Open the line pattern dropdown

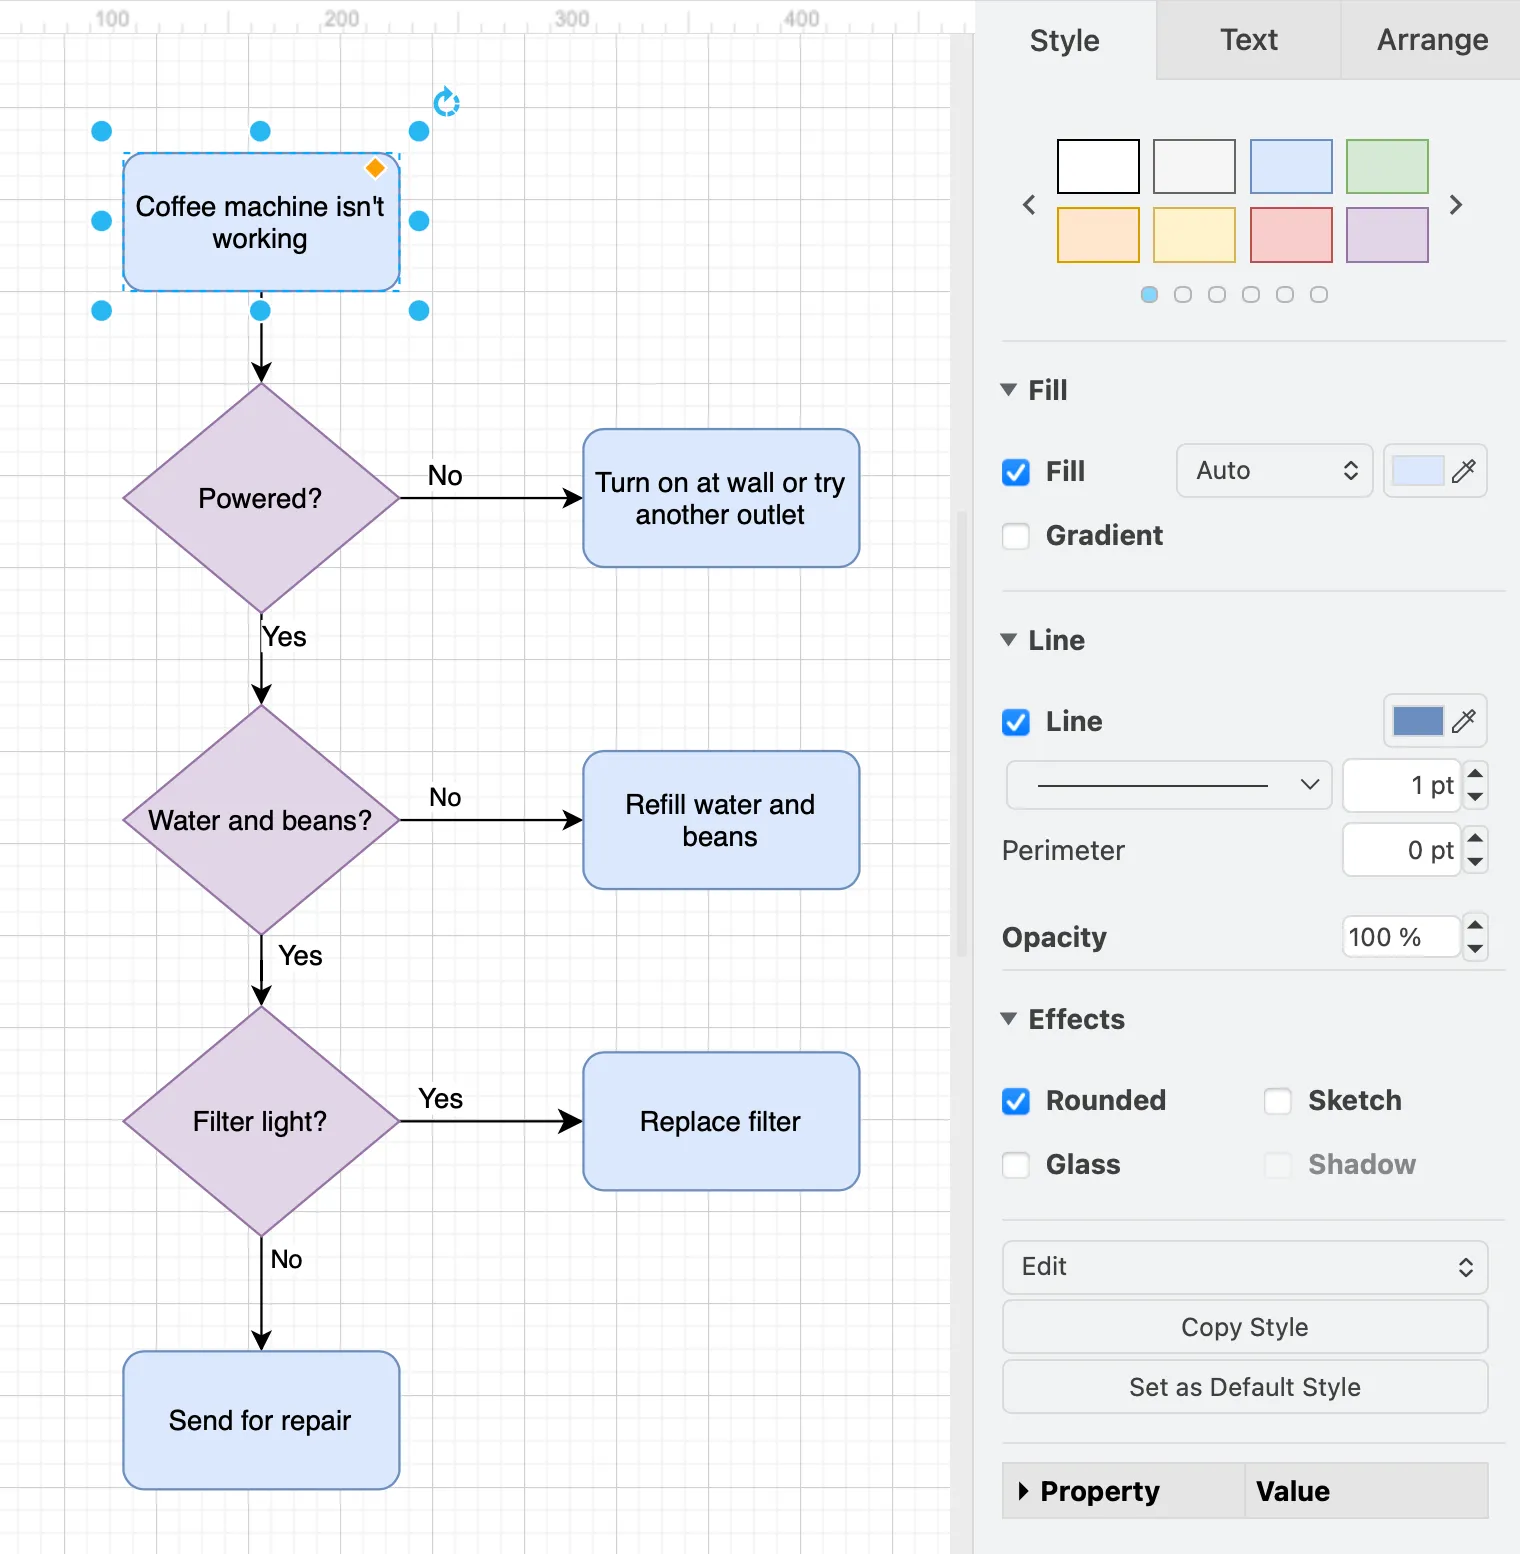(1169, 785)
